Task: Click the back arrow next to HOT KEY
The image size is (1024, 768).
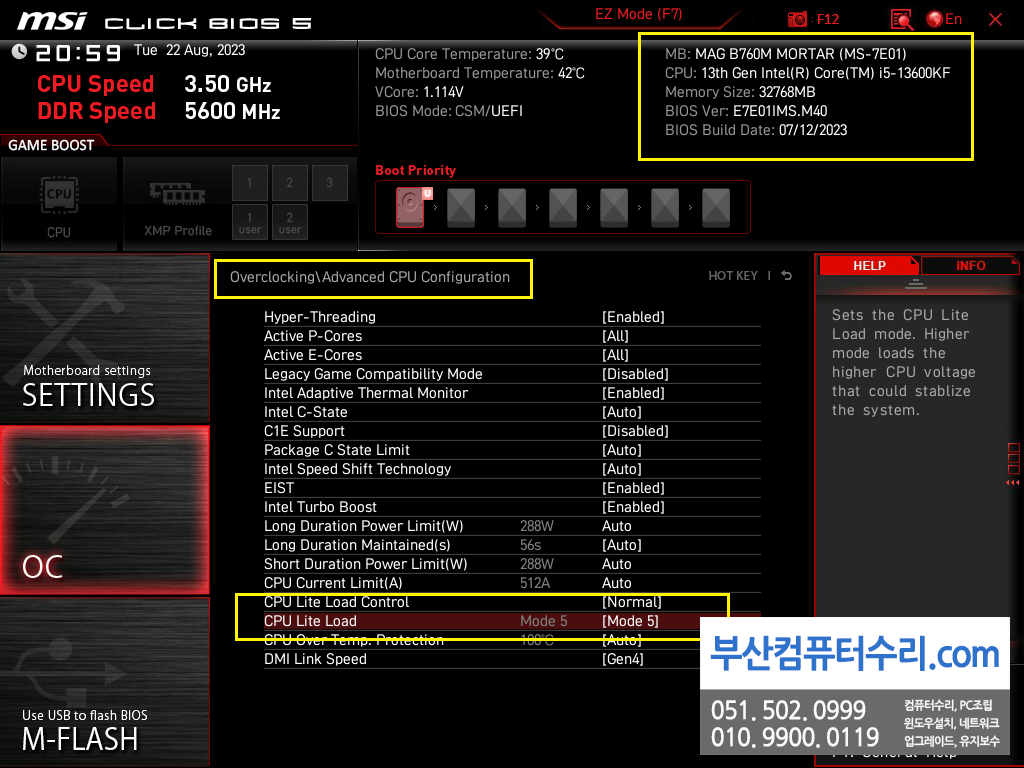Action: 787,276
